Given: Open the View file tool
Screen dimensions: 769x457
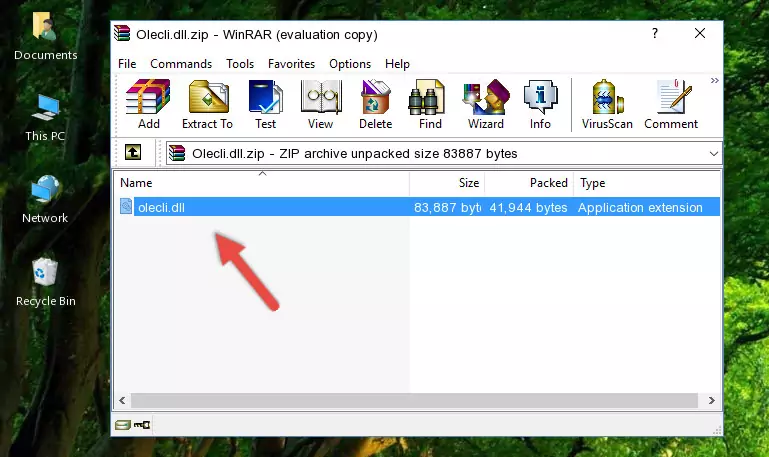Looking at the screenshot, I should (321, 104).
